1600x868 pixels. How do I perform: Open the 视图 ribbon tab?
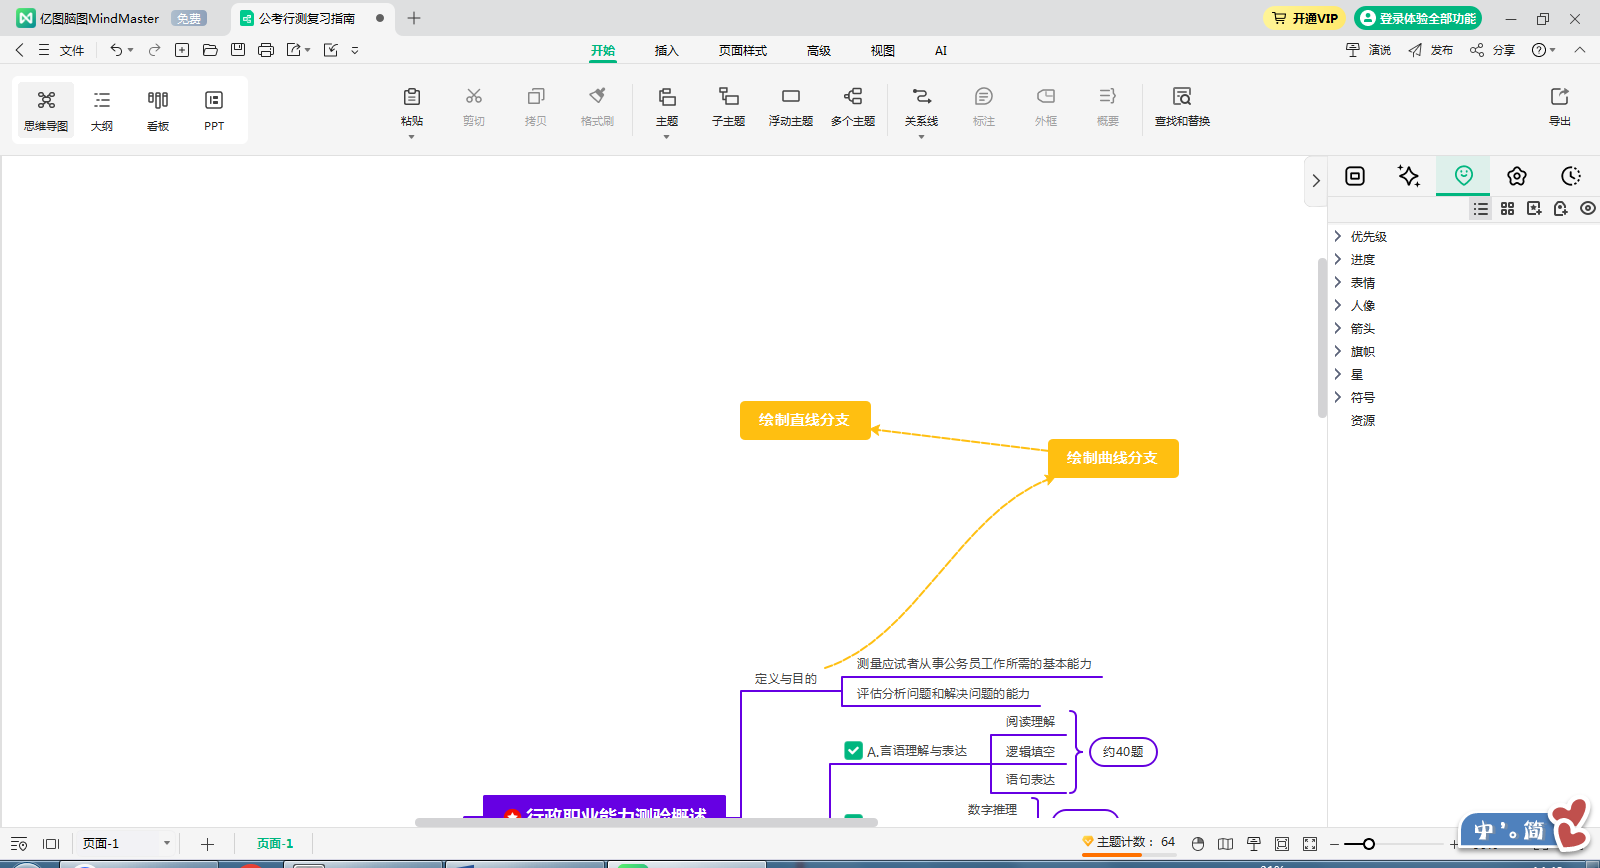[882, 50]
